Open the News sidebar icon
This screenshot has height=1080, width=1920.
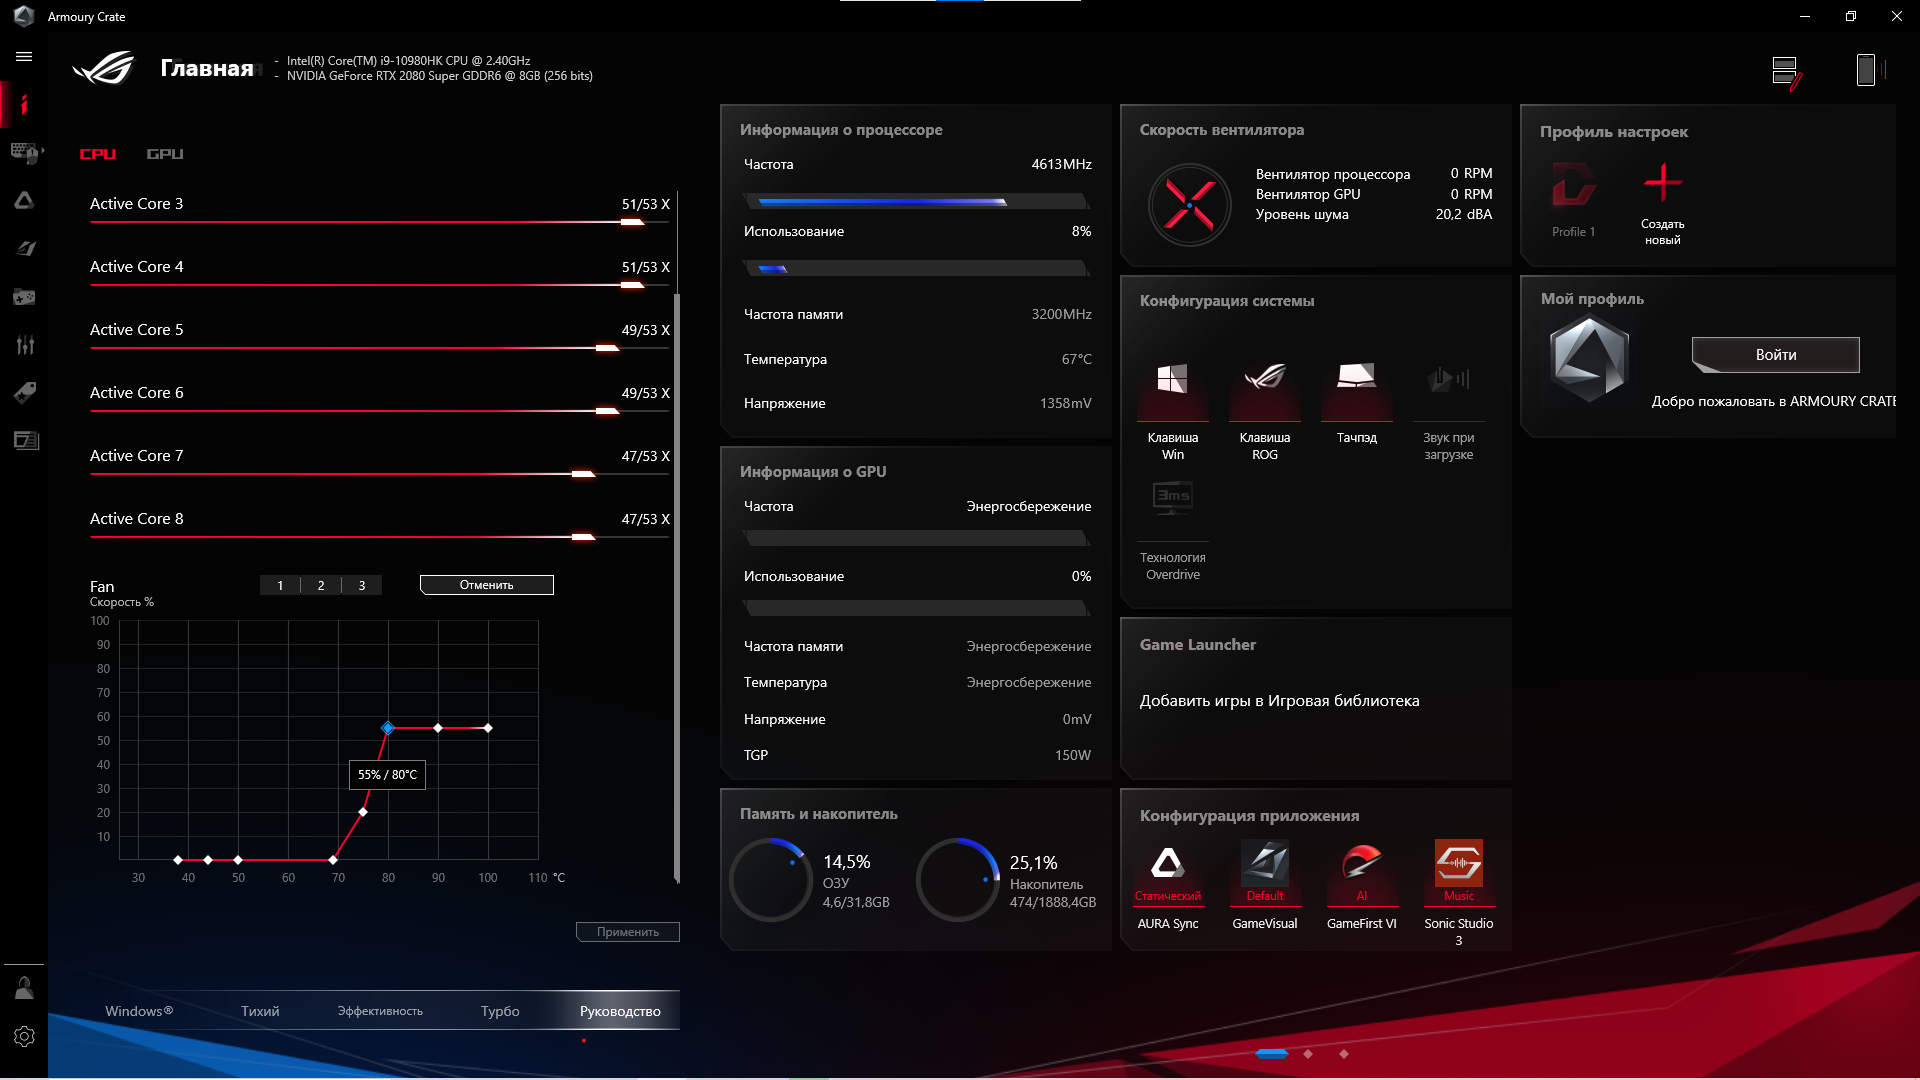click(25, 440)
